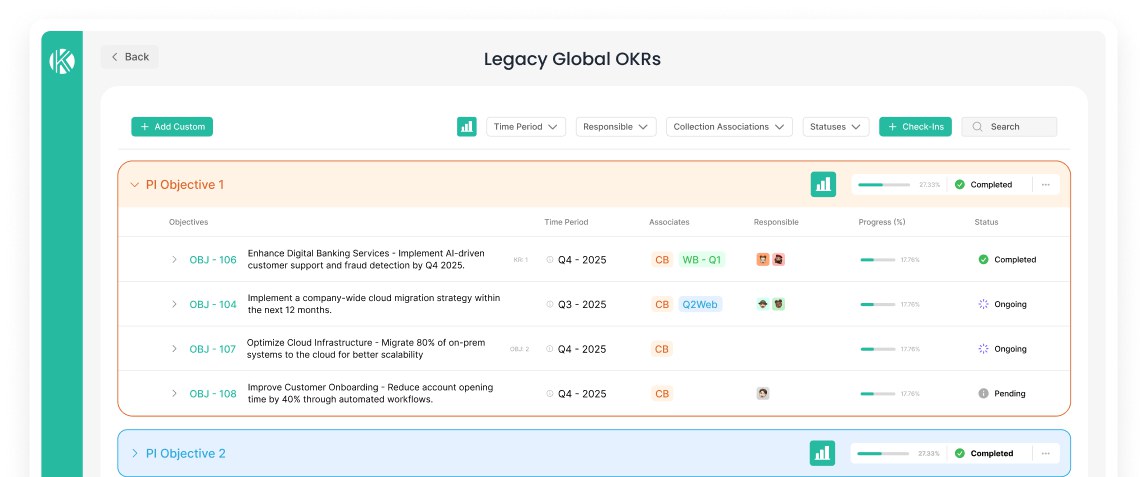The height and width of the screenshot is (477, 1148).
Task: Click the responsible avatar for OBJ - 108
Action: point(763,394)
